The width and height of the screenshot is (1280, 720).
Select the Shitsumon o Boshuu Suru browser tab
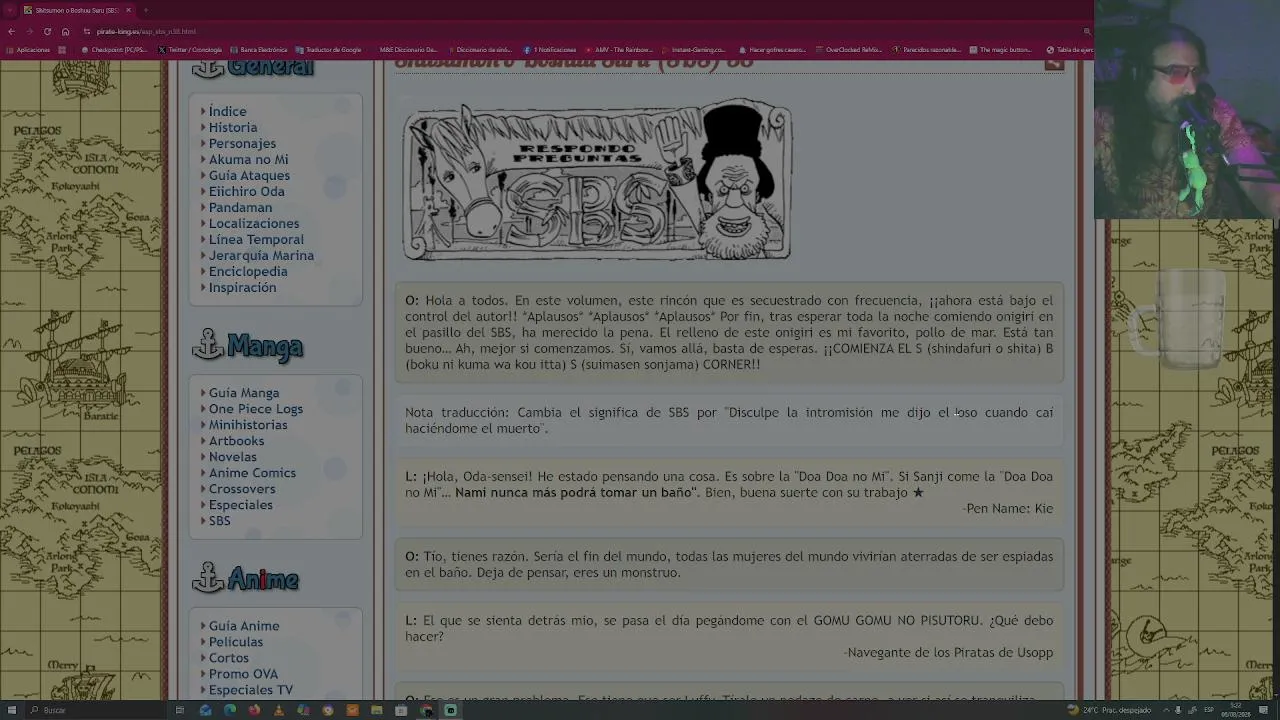click(78, 10)
